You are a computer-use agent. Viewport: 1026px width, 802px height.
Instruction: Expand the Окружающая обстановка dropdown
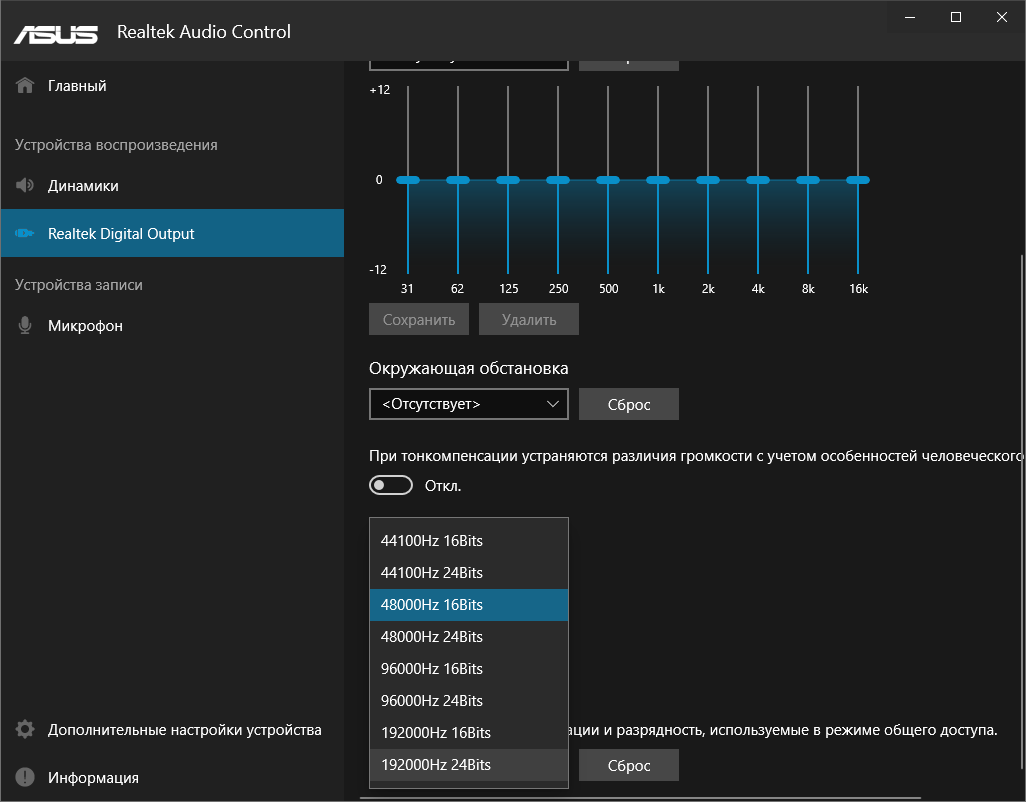point(468,404)
